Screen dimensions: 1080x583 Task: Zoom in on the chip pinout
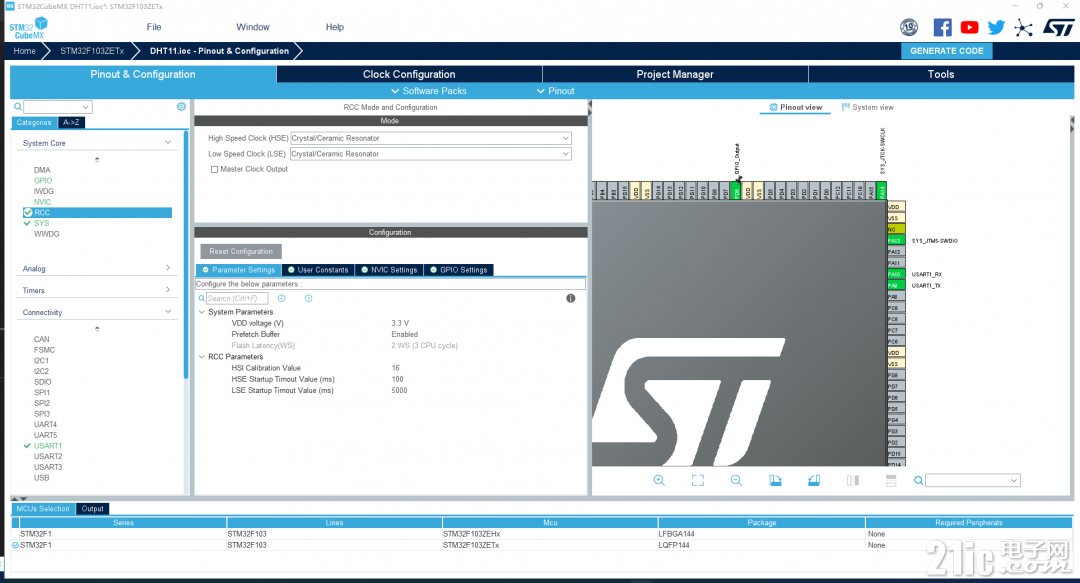pyautogui.click(x=659, y=480)
